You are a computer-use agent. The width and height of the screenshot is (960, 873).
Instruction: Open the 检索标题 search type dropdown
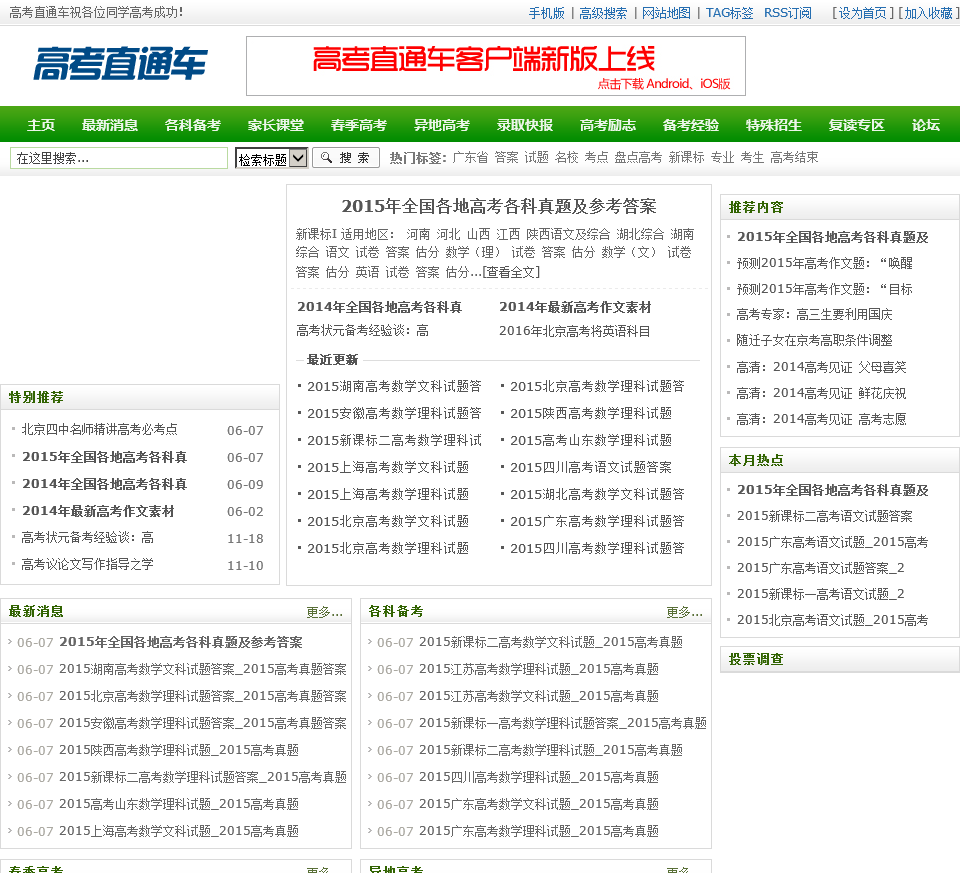click(271, 159)
